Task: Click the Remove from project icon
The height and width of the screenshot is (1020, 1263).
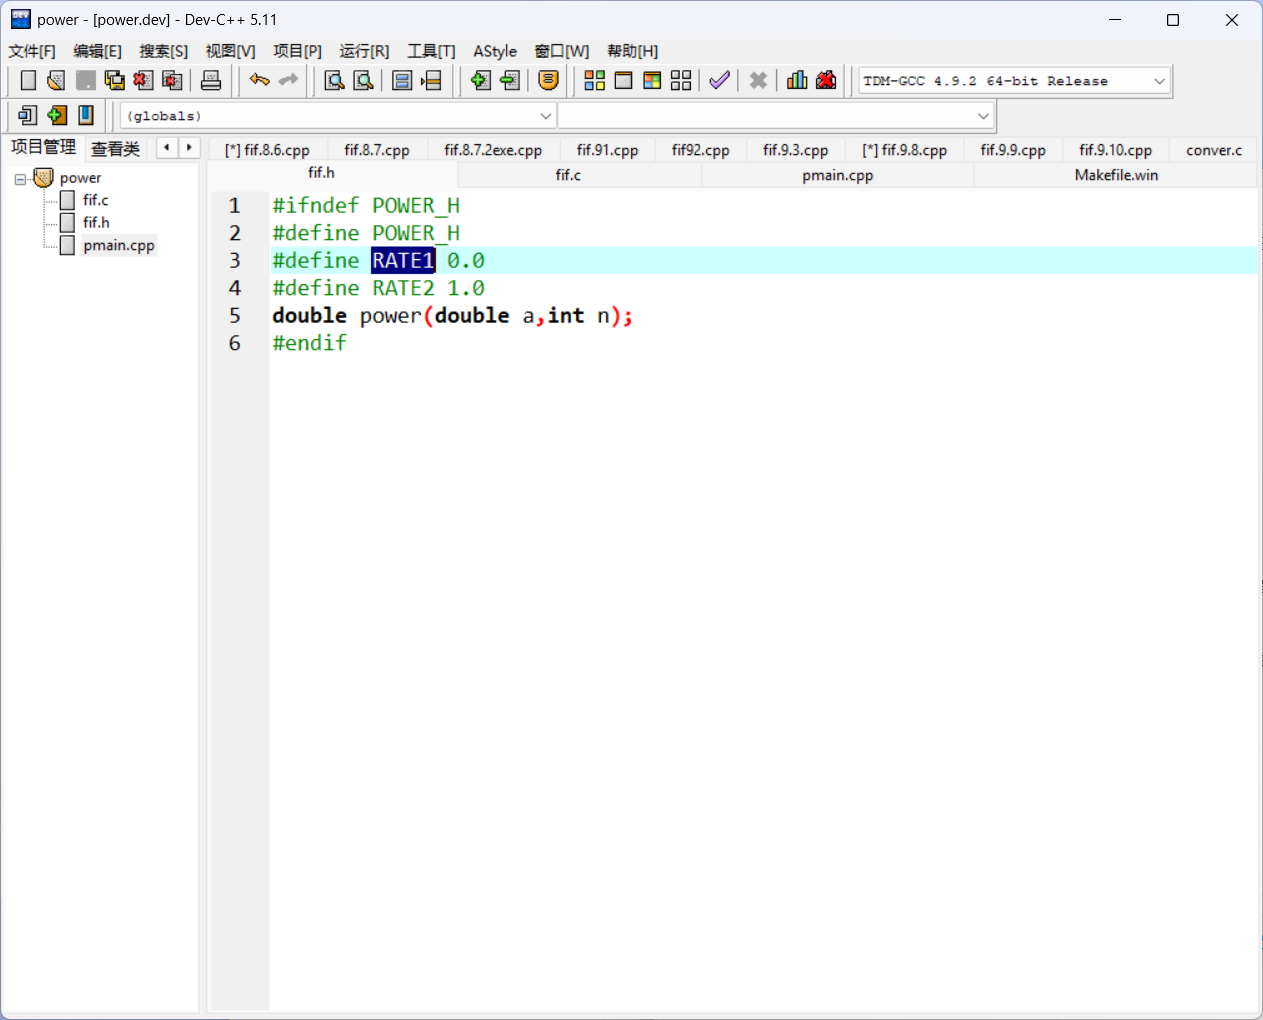Action: (x=510, y=81)
